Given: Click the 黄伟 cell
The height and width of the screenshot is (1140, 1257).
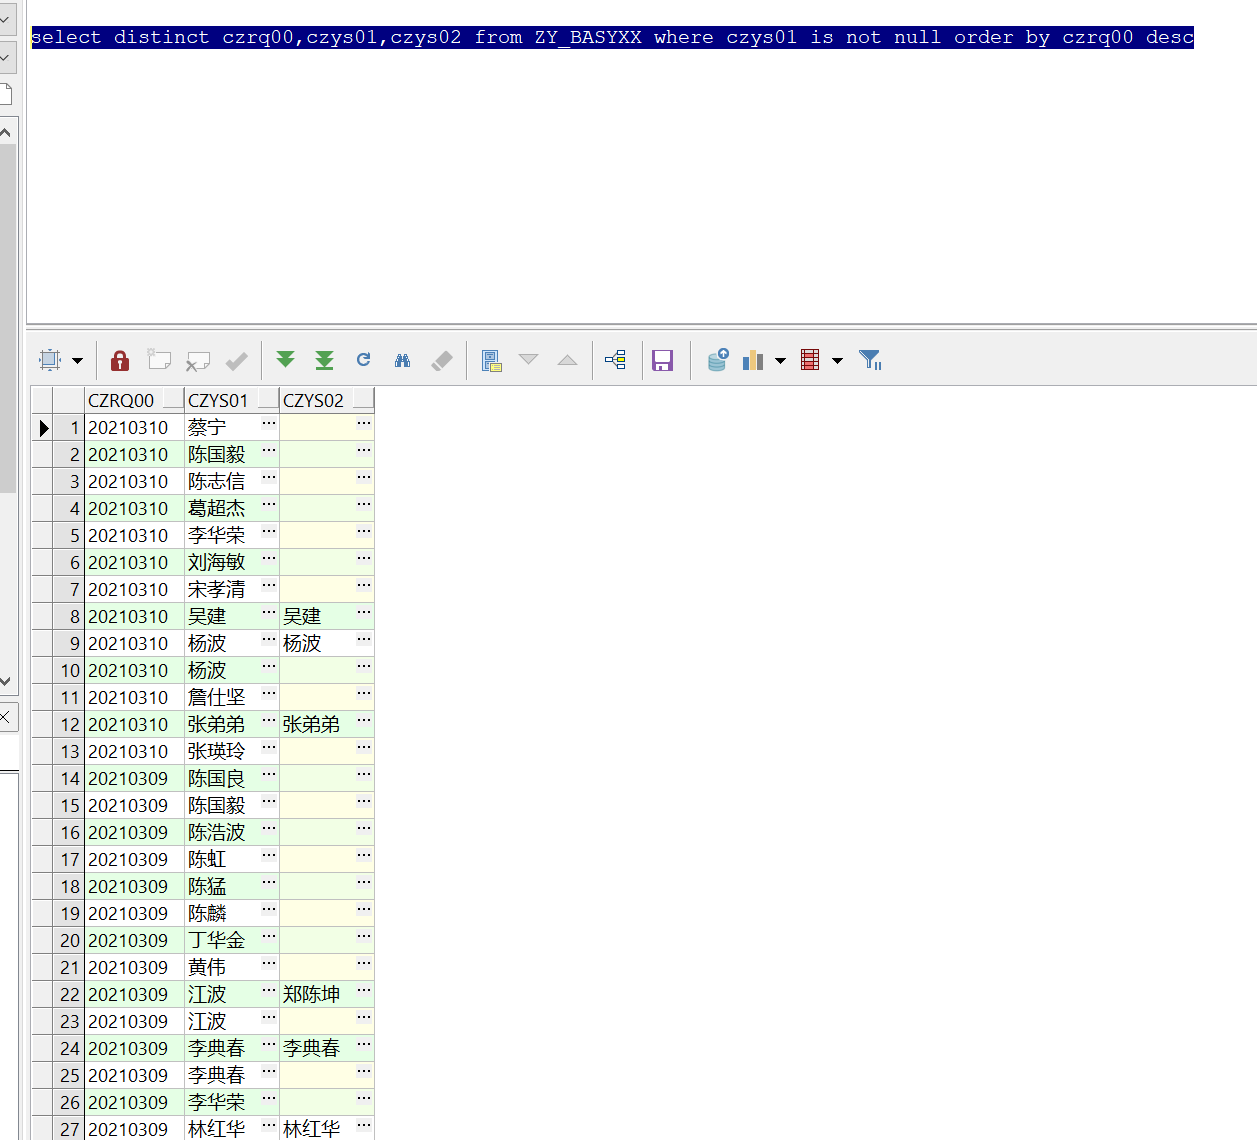Looking at the screenshot, I should [231, 968].
